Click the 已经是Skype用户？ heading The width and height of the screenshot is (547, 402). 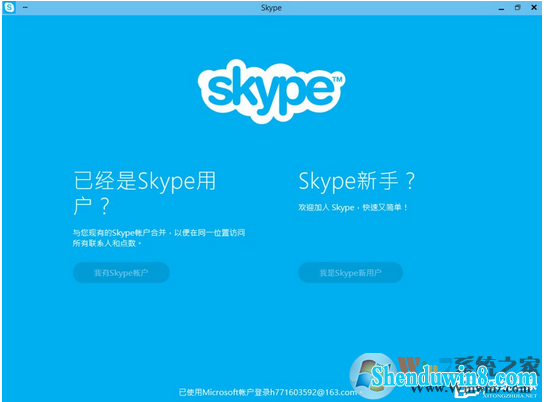click(x=145, y=193)
